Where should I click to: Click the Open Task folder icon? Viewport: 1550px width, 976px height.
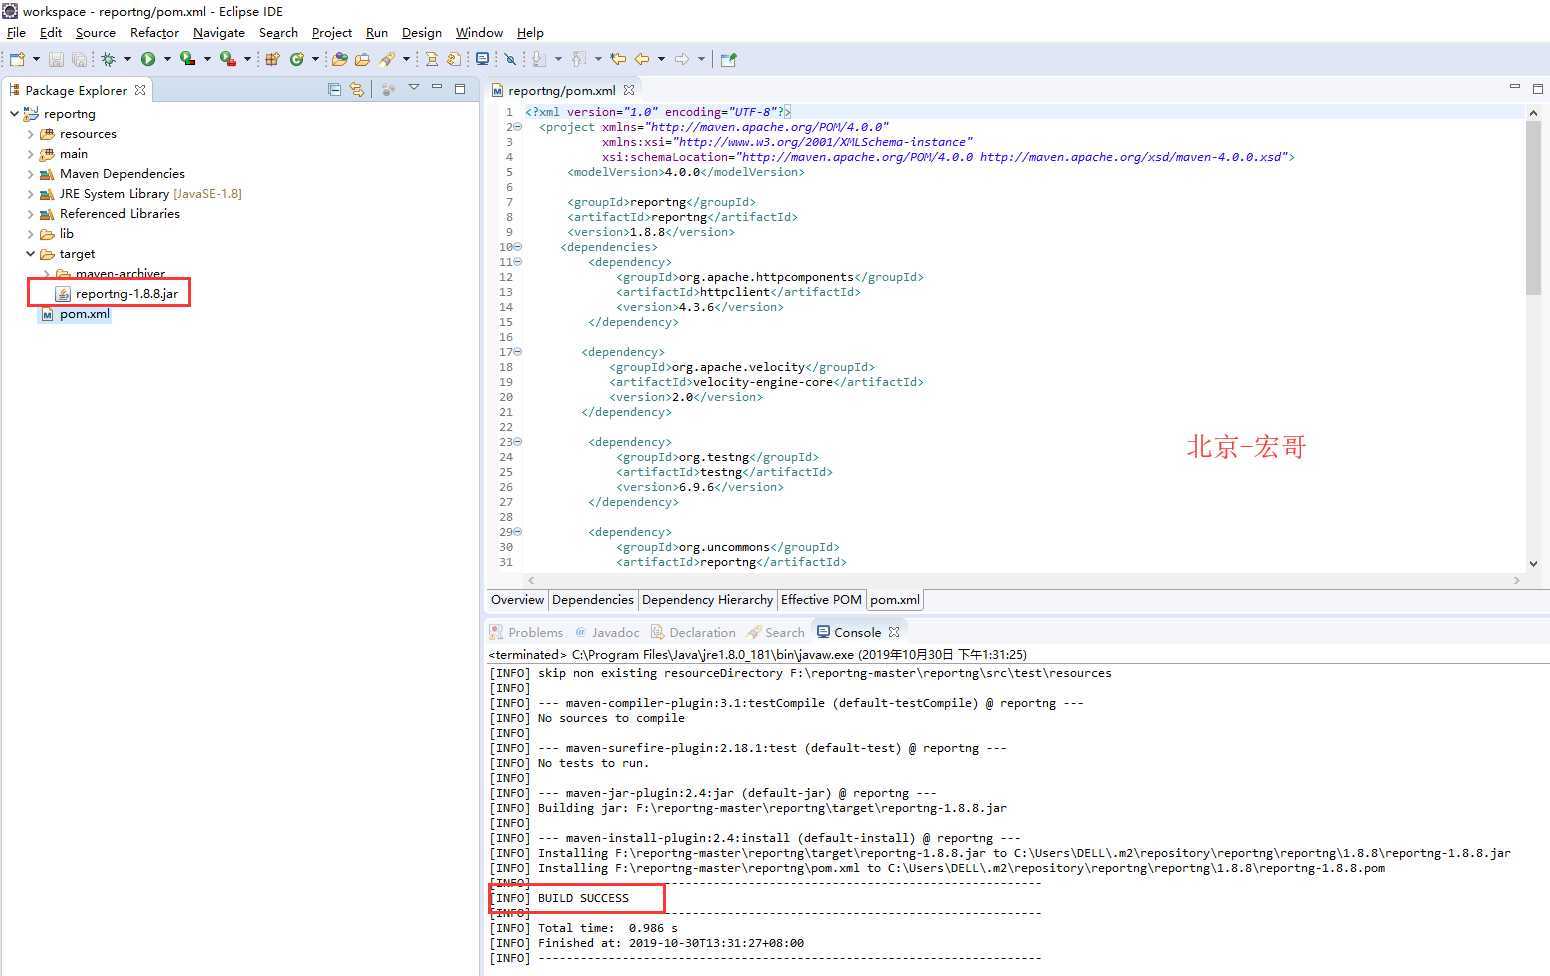click(x=362, y=59)
